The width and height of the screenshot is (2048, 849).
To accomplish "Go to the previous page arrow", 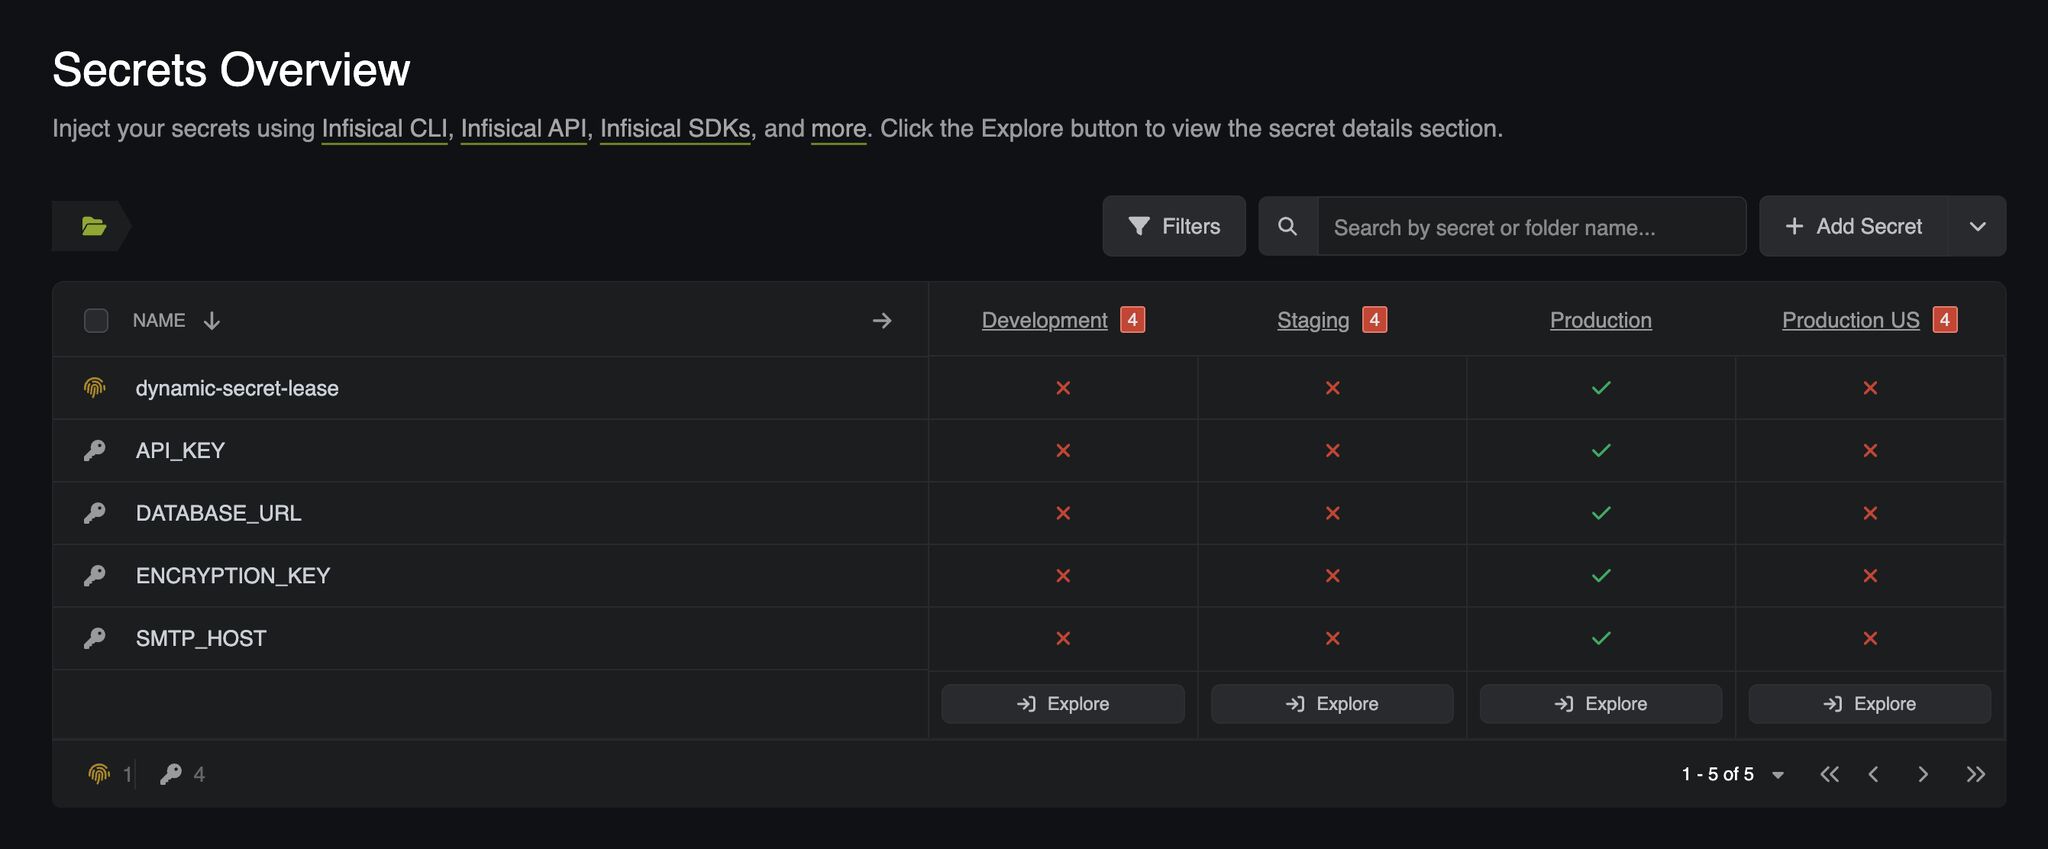I will click(1874, 774).
